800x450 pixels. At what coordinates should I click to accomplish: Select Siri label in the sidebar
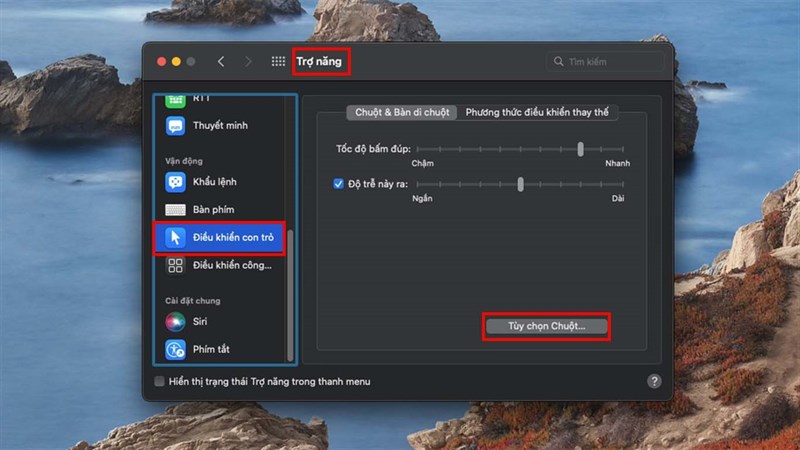point(200,321)
